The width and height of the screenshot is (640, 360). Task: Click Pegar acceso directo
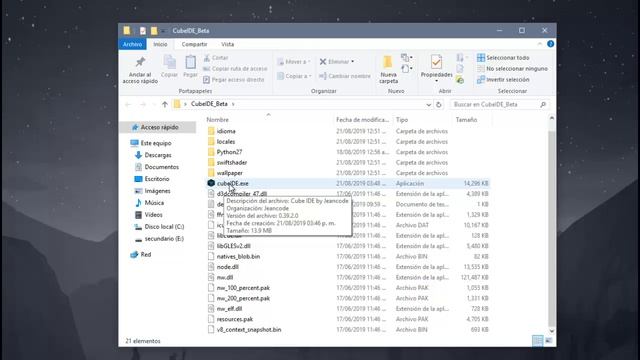tap(234, 80)
